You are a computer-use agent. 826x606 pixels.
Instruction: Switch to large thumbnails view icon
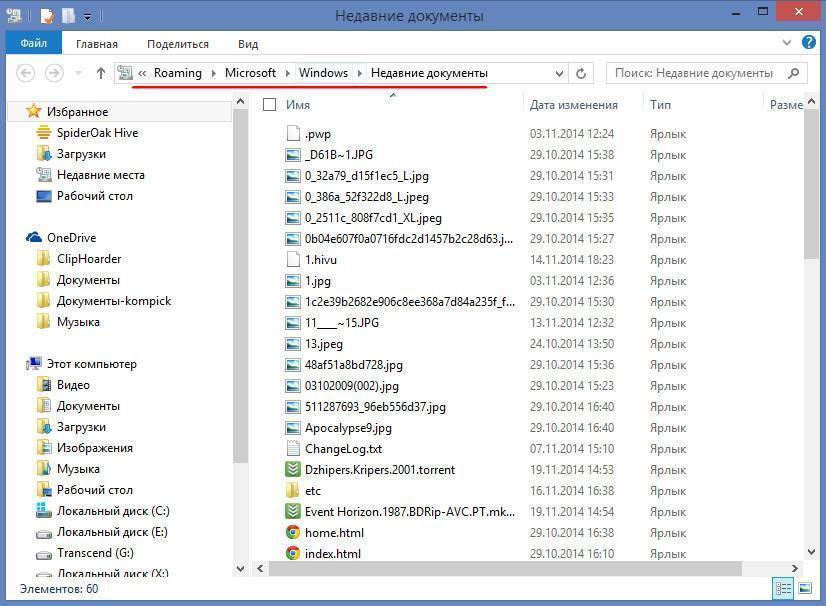point(807,589)
